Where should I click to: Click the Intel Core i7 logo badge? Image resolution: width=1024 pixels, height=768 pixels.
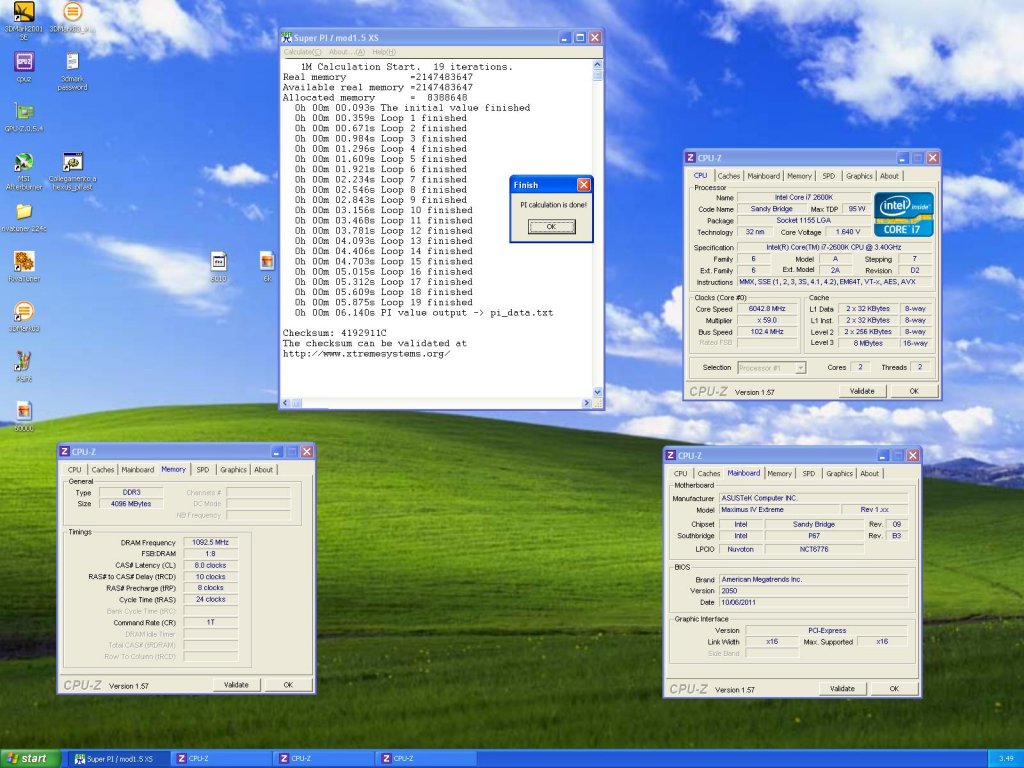click(904, 214)
